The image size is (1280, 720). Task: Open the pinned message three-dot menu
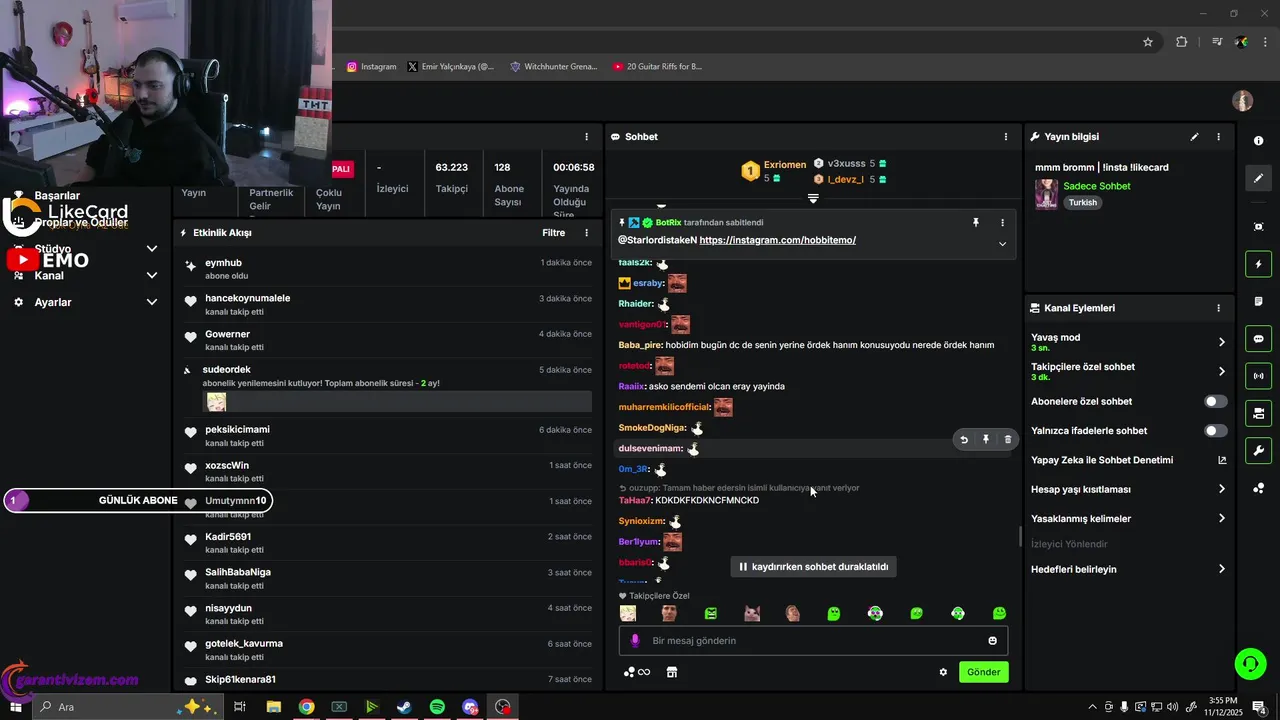tap(1002, 222)
